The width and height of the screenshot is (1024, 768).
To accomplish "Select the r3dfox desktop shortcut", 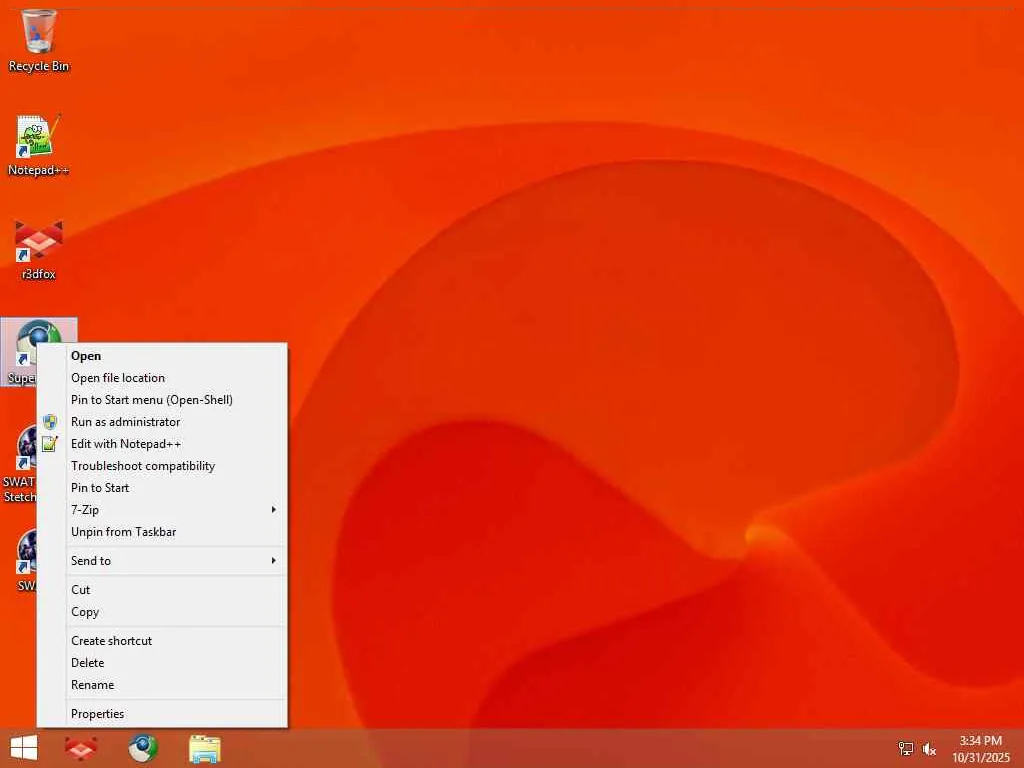I will pos(39,249).
